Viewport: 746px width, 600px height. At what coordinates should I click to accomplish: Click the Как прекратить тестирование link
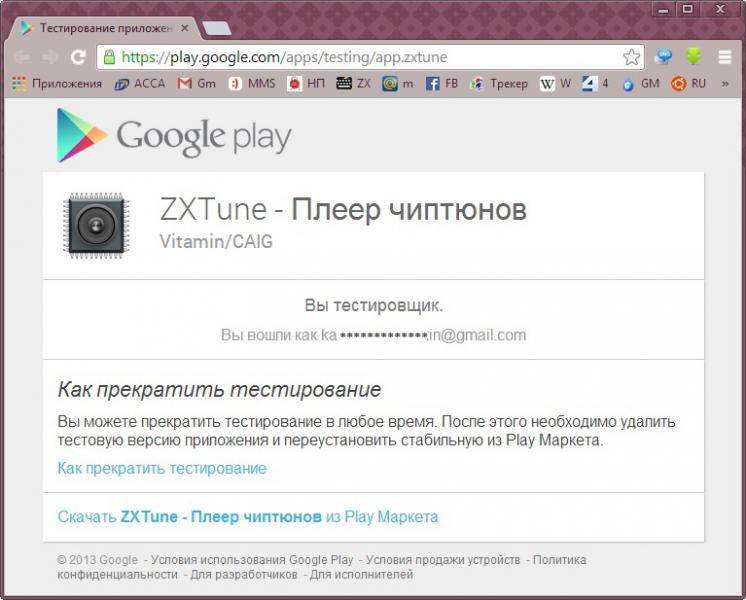coord(162,468)
